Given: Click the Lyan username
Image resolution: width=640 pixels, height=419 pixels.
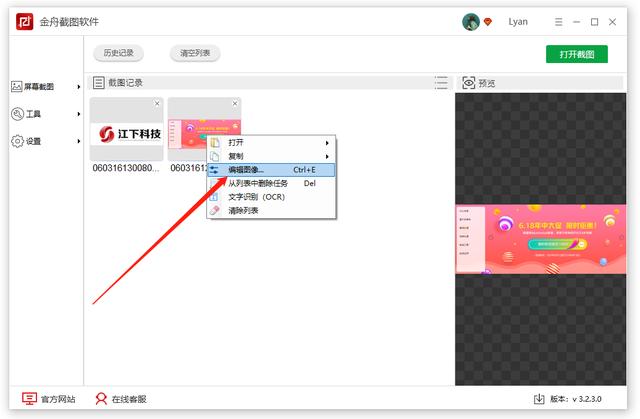Looking at the screenshot, I should click(518, 22).
